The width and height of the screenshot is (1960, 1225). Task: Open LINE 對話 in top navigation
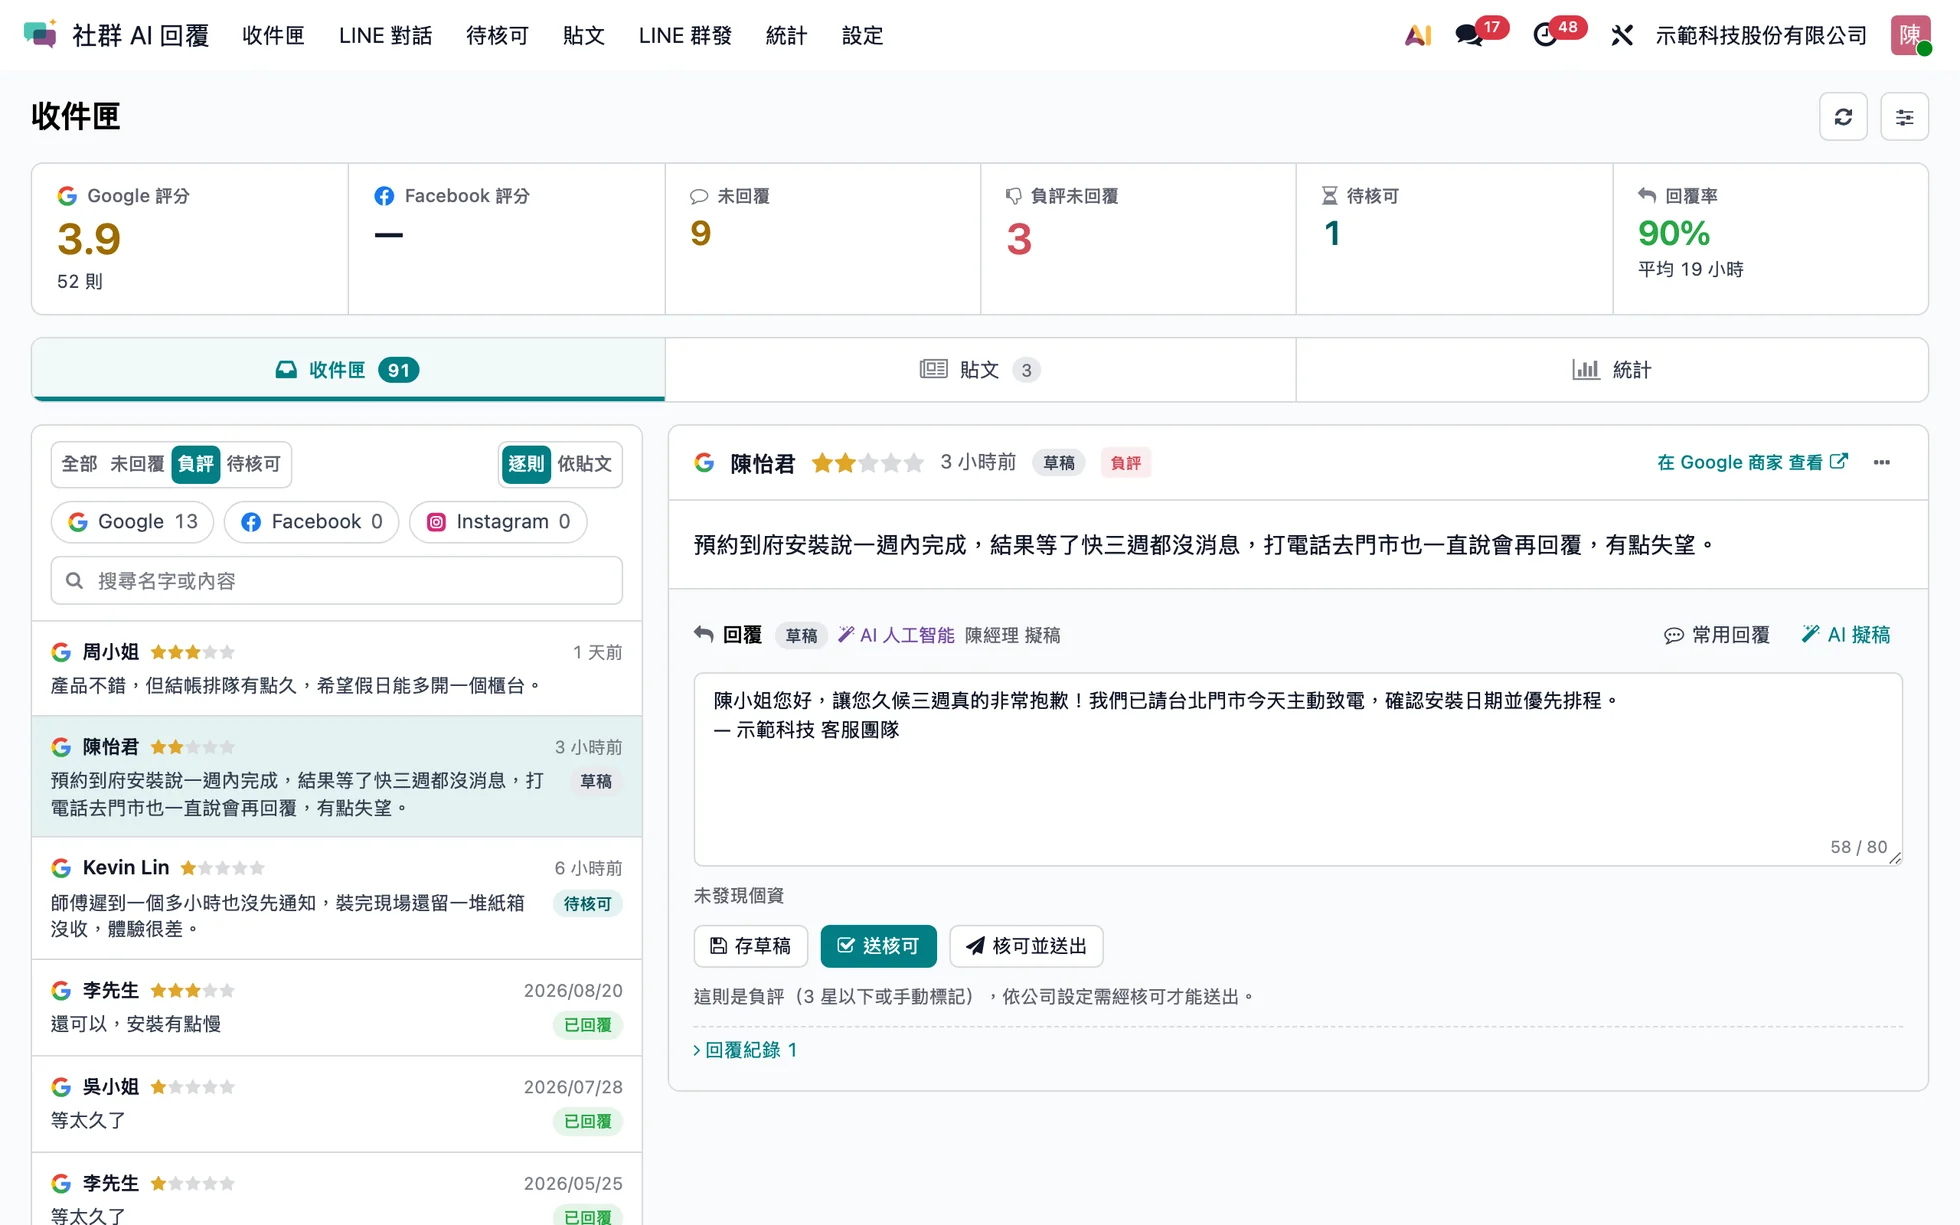(385, 35)
